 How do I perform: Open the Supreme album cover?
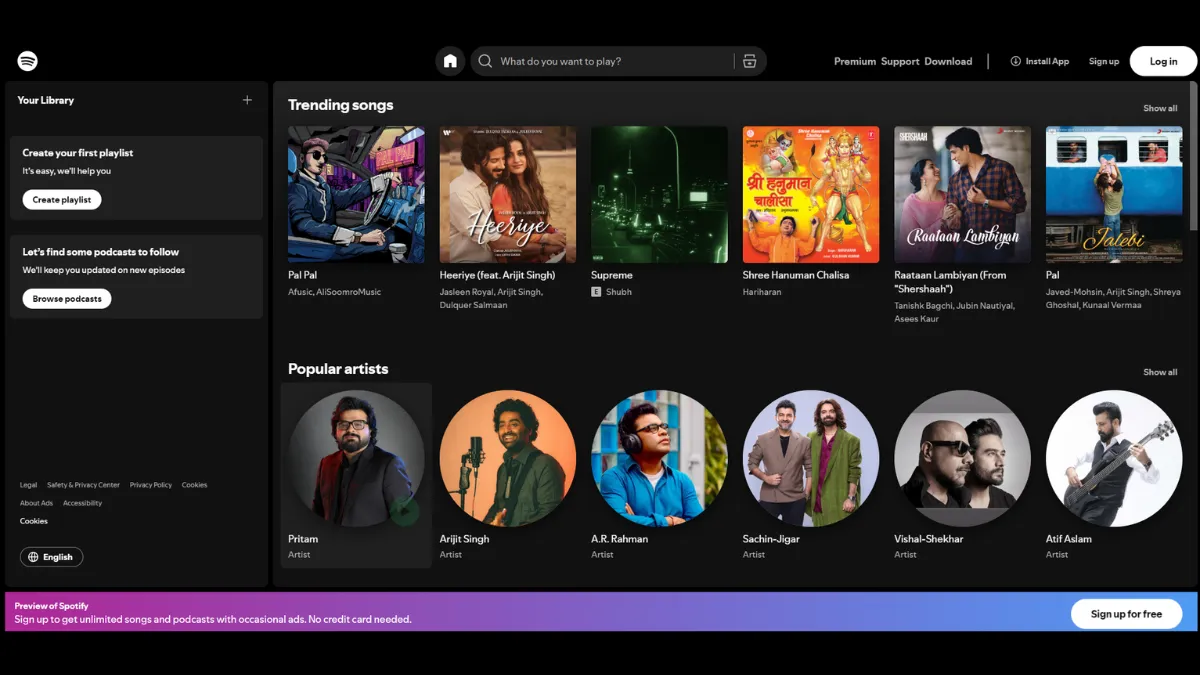[x=659, y=194]
